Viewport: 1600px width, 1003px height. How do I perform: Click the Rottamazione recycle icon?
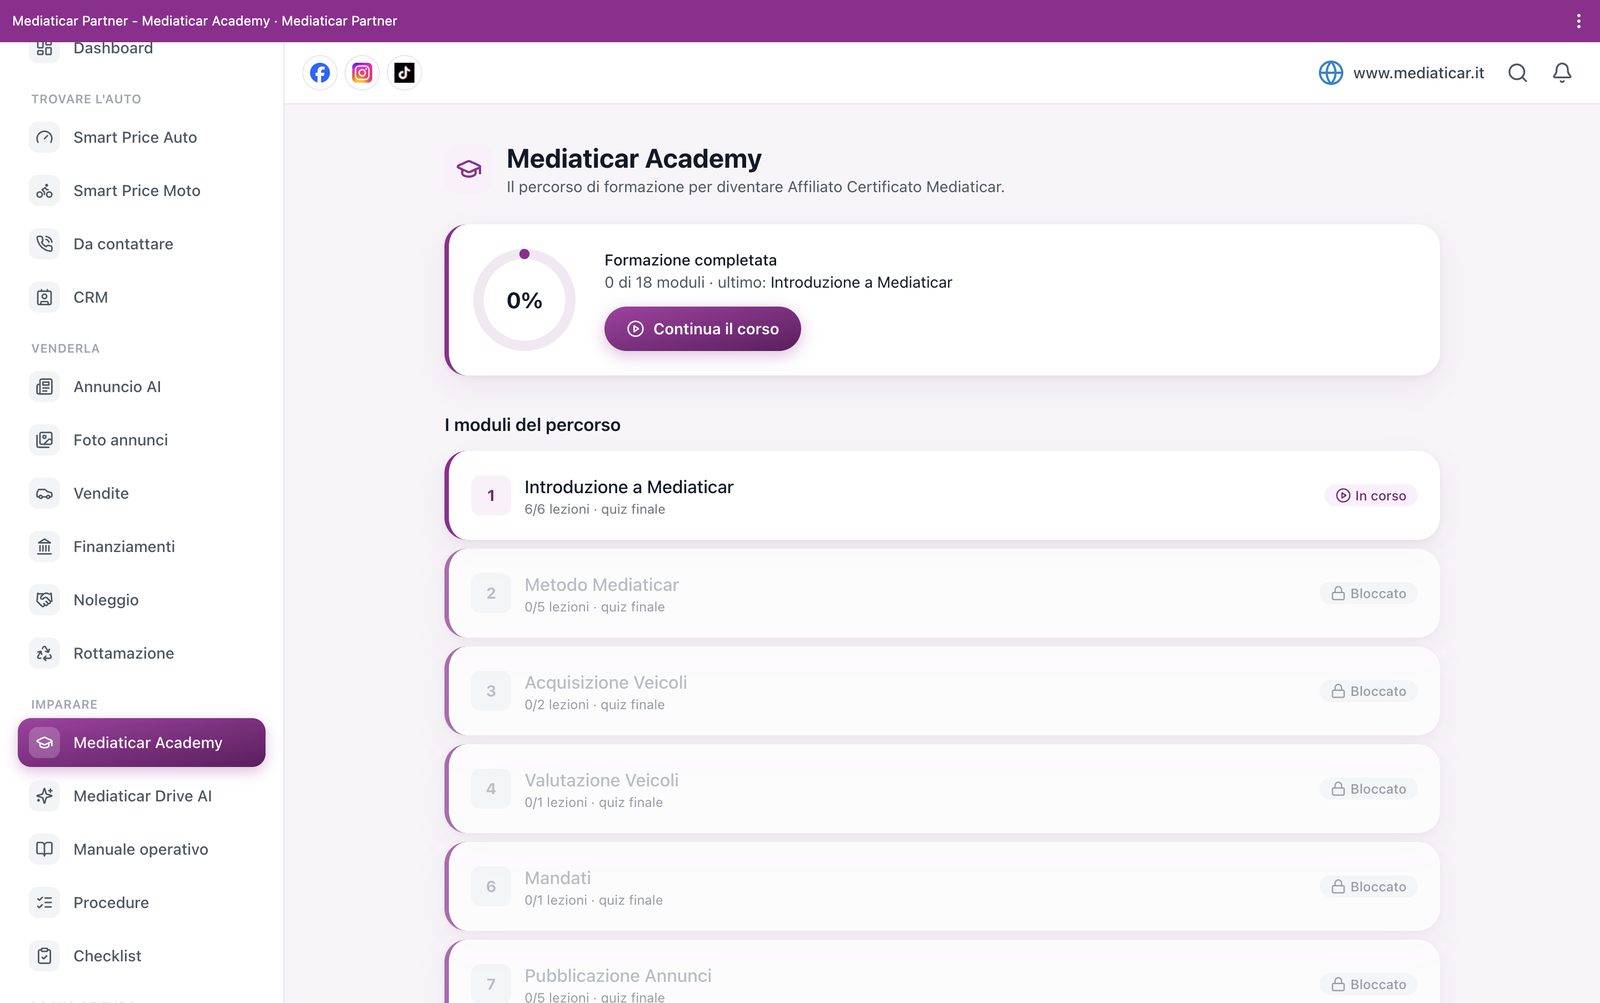tap(45, 653)
